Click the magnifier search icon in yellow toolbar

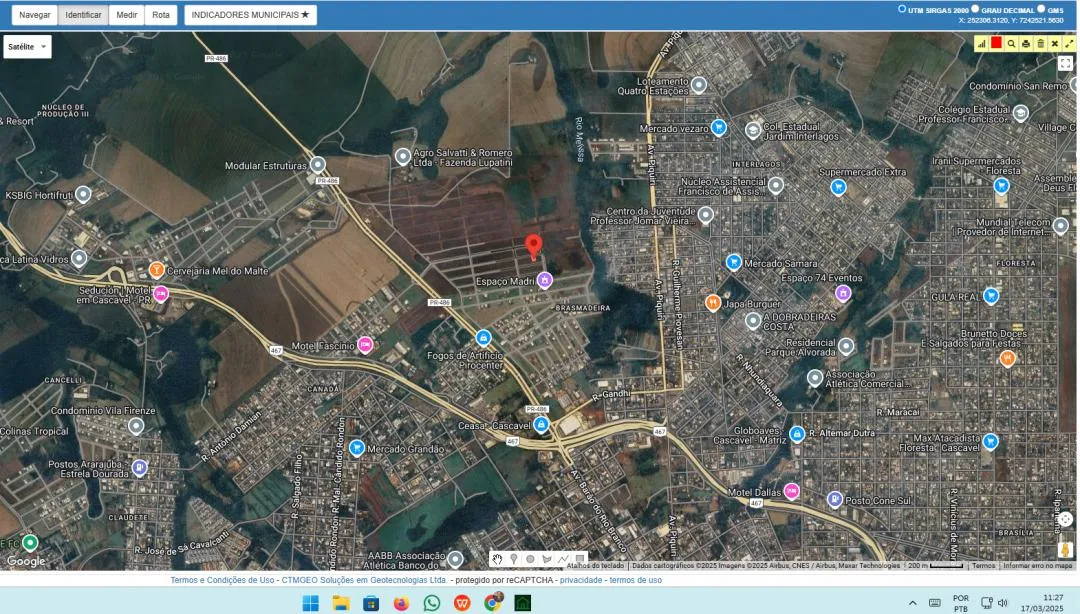[x=1011, y=43]
